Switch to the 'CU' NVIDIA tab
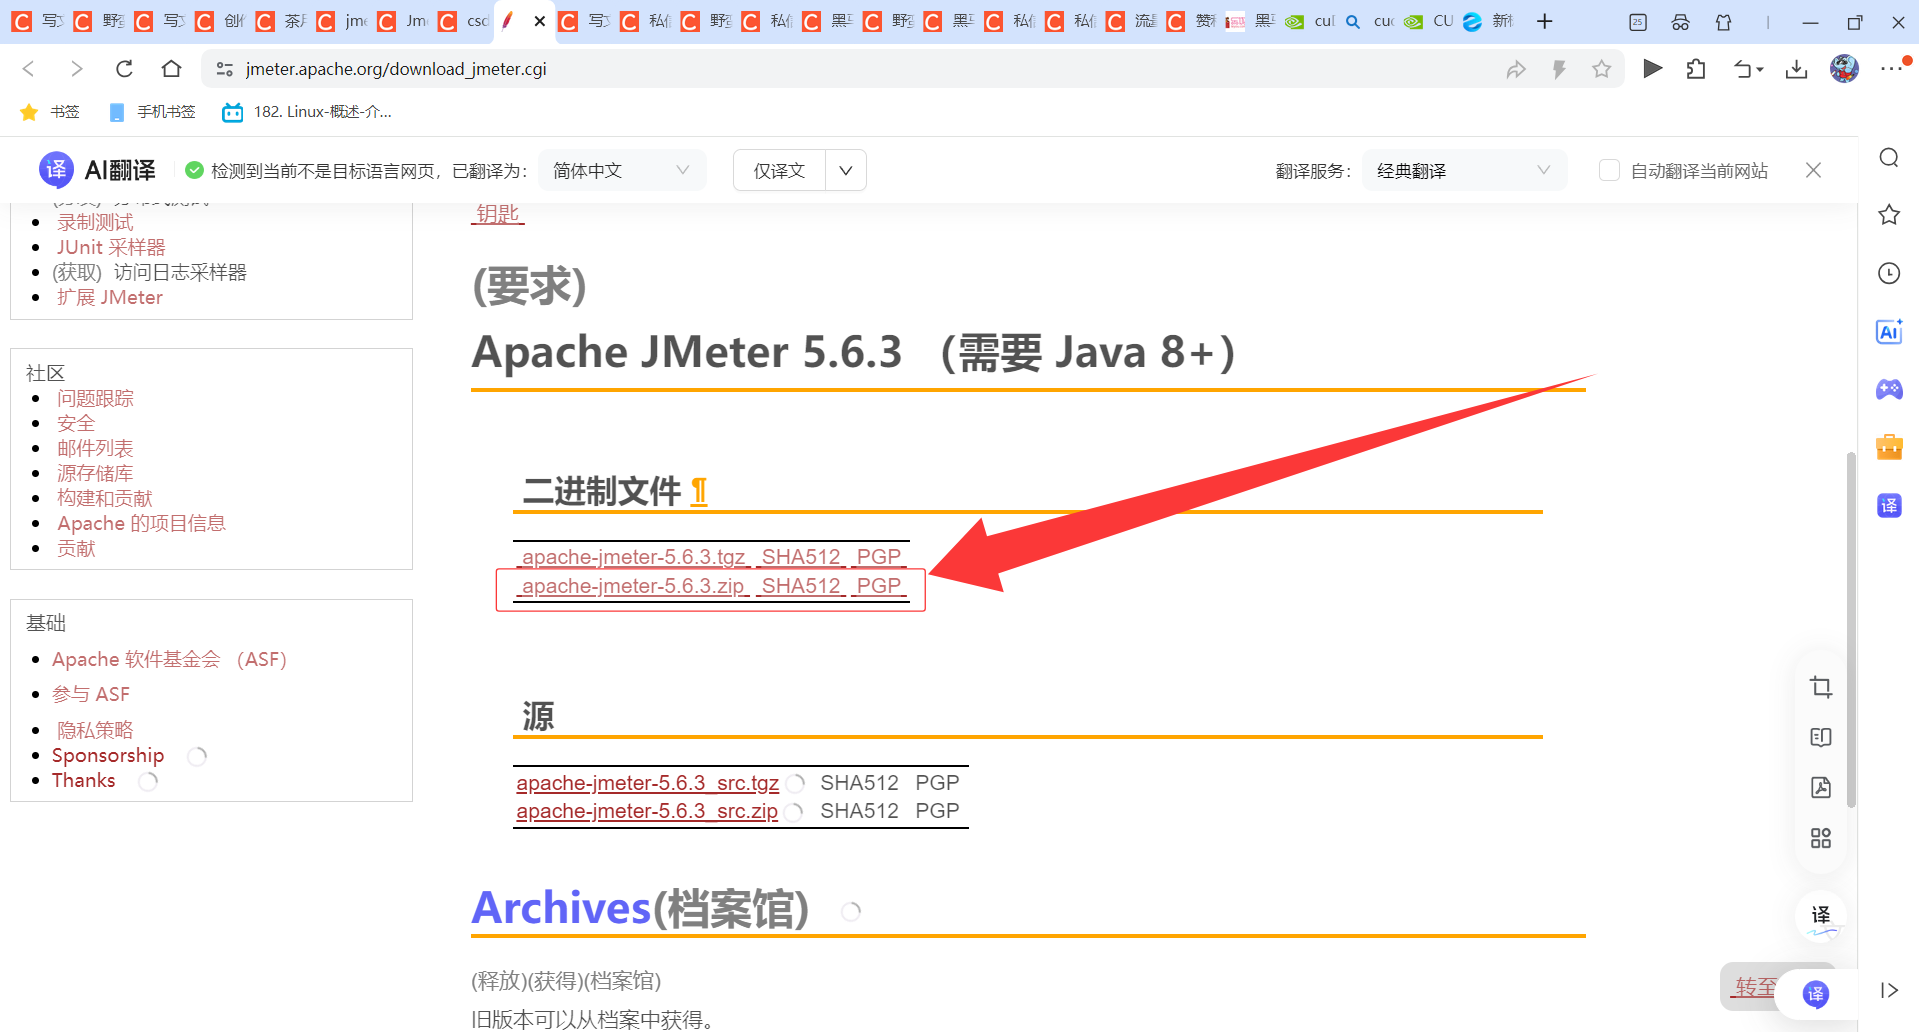Screen dimensions: 1919x1032 (1429, 21)
